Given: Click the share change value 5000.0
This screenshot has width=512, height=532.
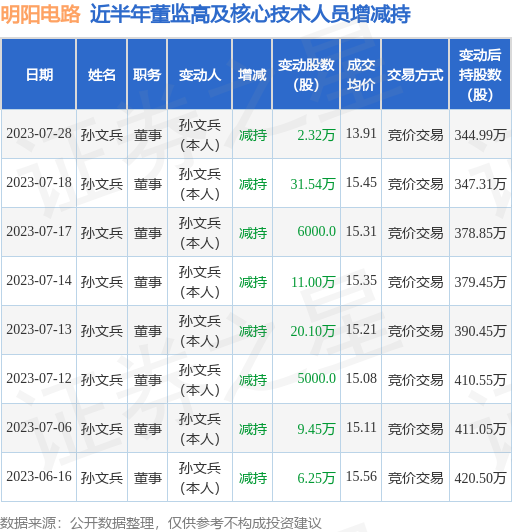Looking at the screenshot, I should pyautogui.click(x=317, y=378).
